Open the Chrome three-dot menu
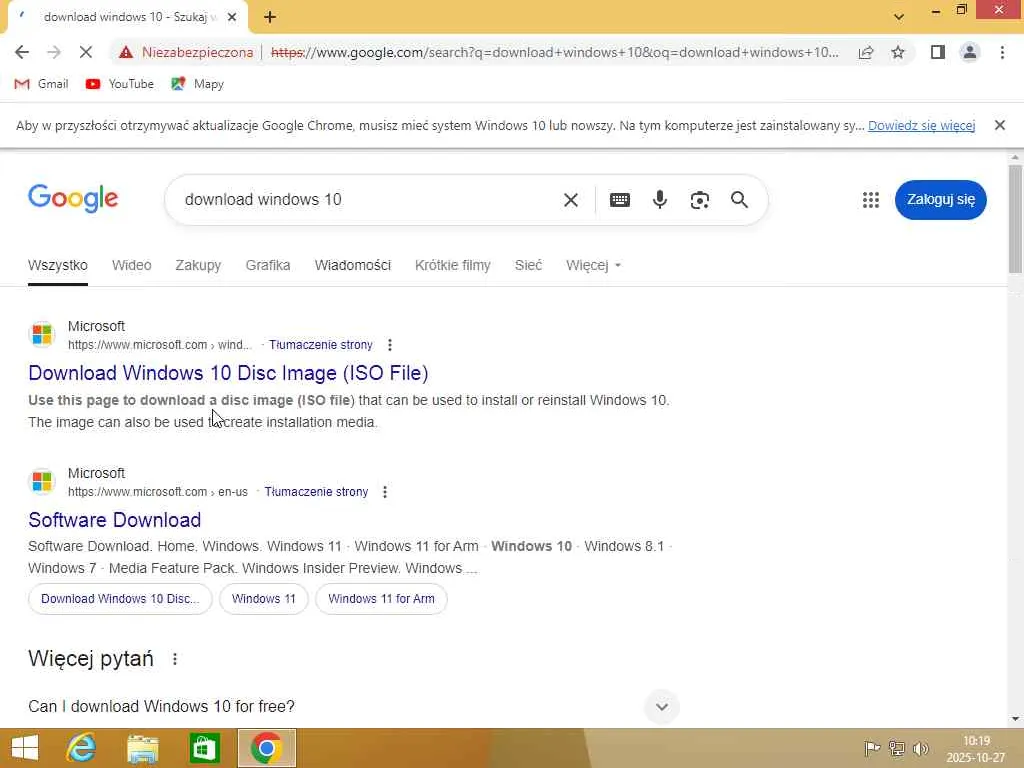Screen dimensions: 1024x768 [x=1002, y=52]
